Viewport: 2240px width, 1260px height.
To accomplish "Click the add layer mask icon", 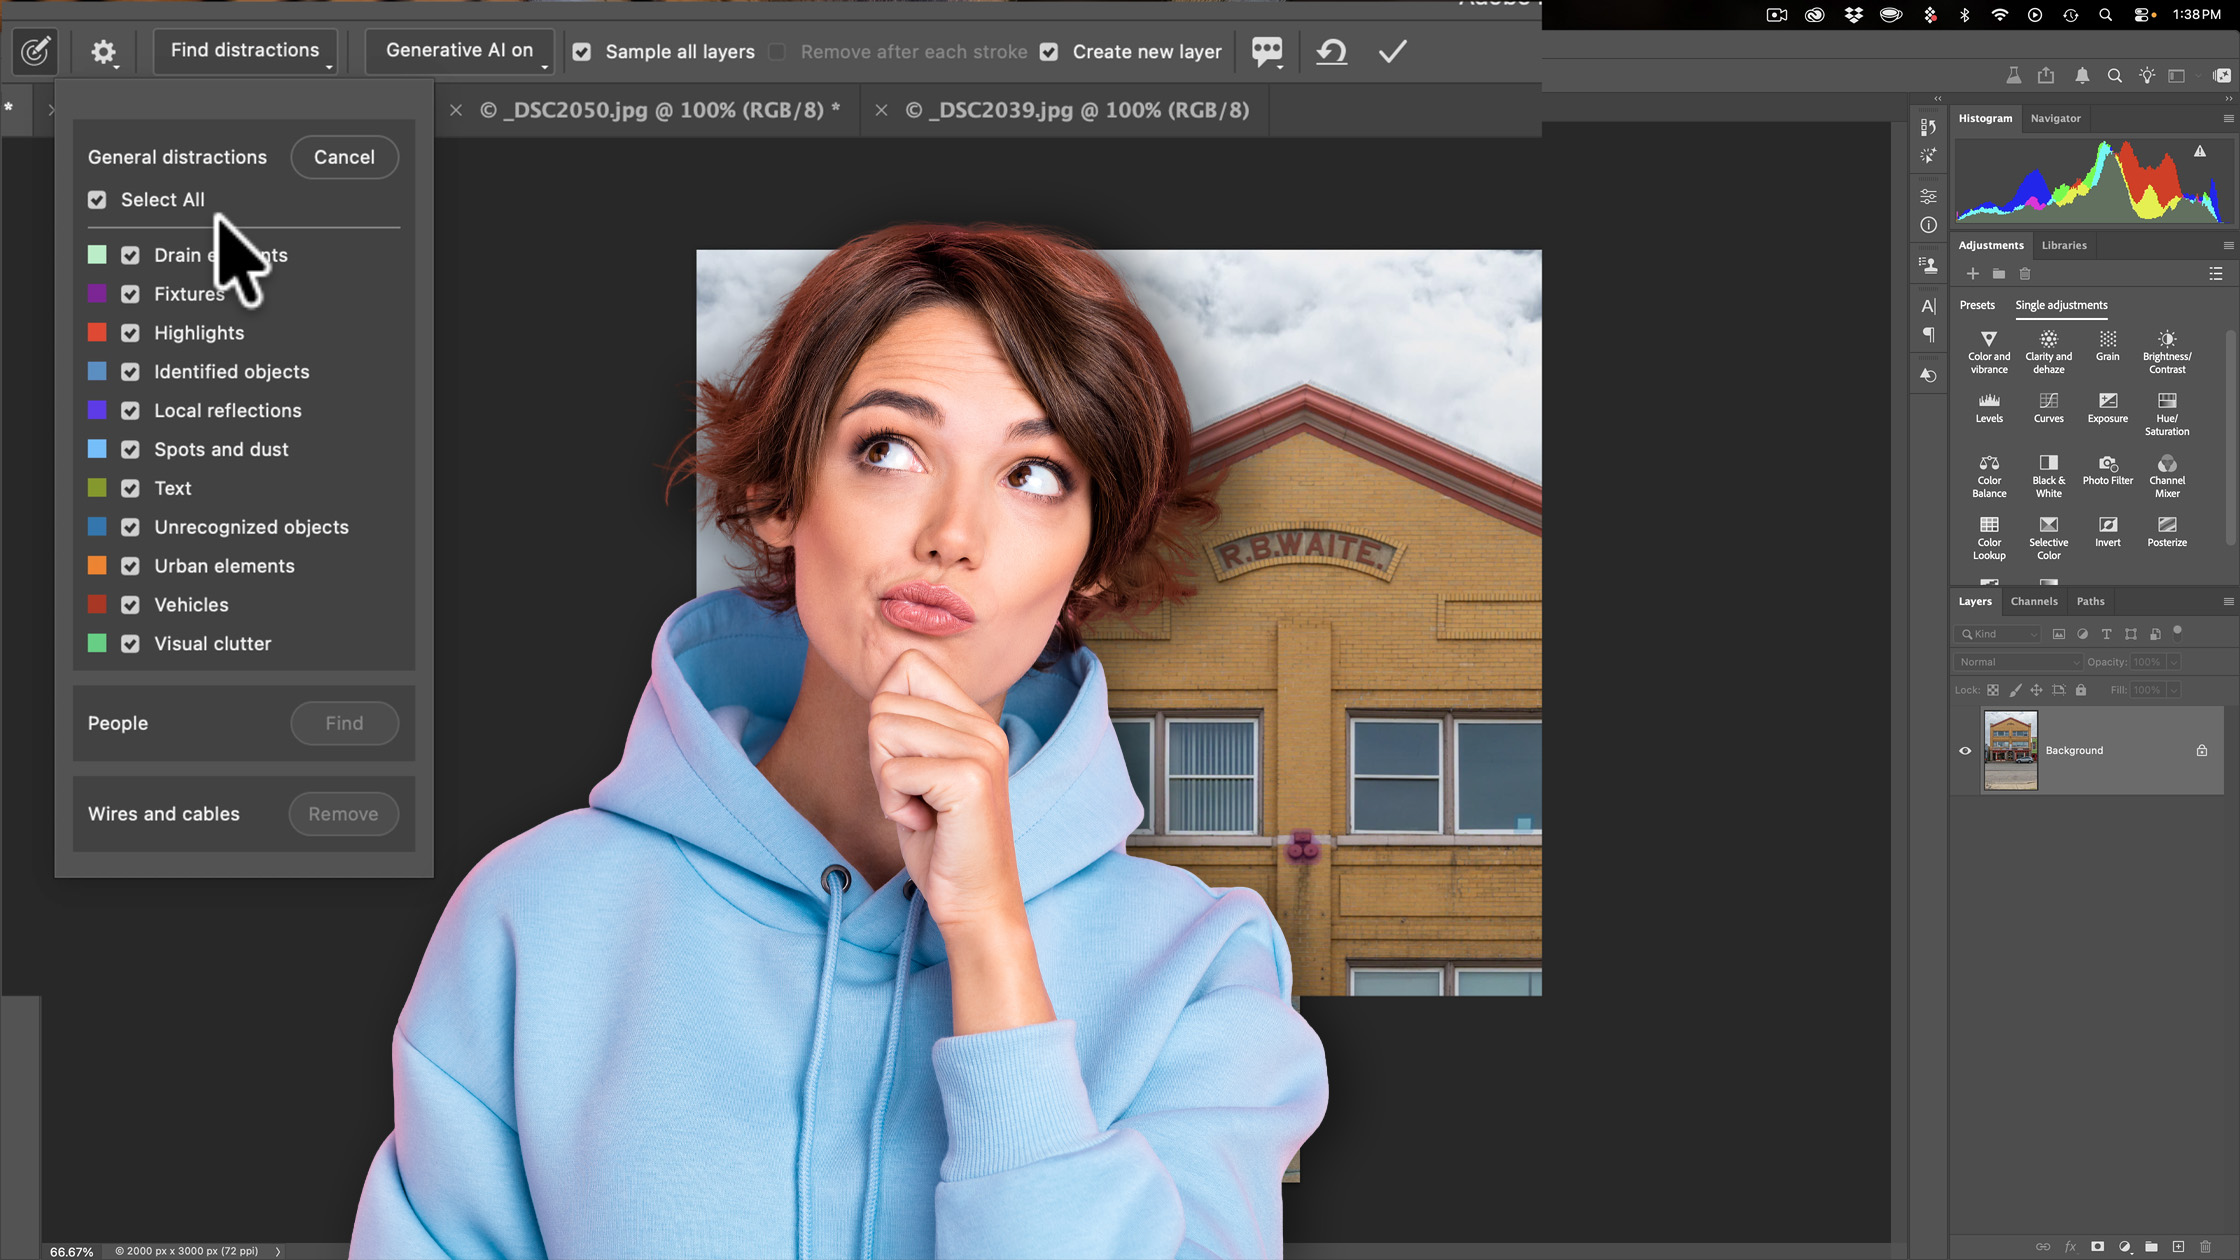I will tap(2098, 1247).
